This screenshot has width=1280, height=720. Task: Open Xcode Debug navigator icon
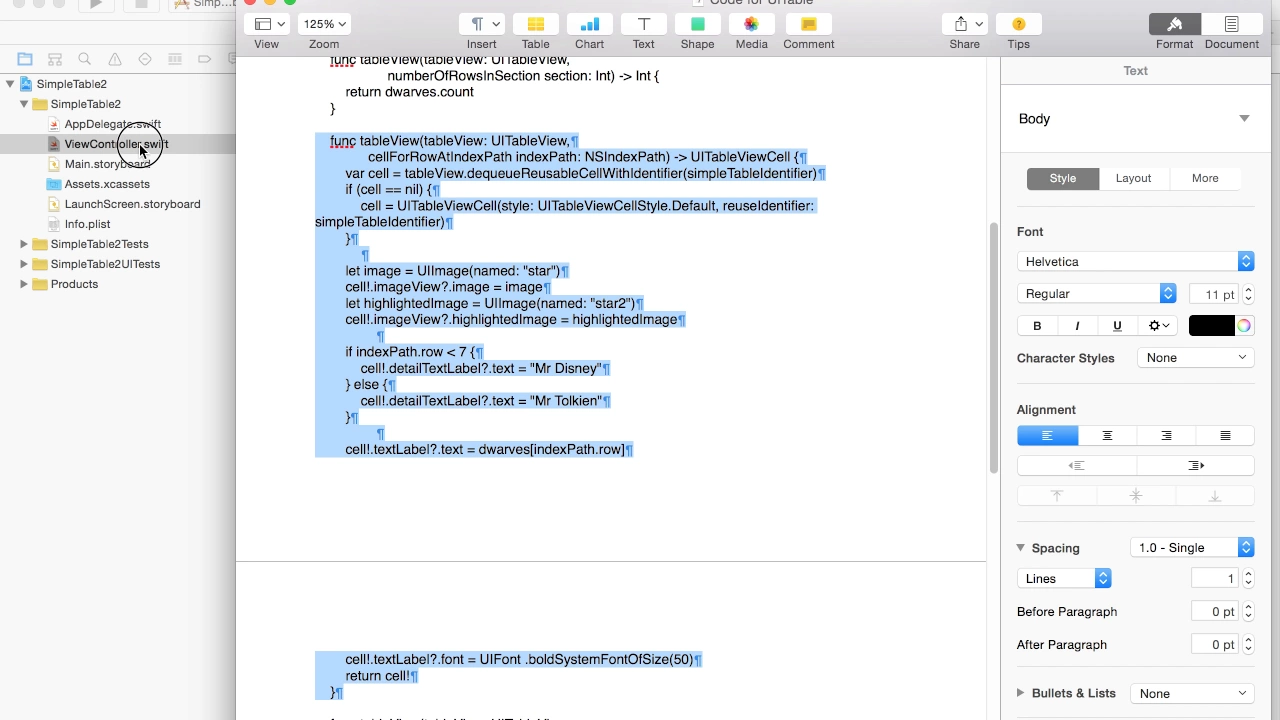click(x=175, y=59)
